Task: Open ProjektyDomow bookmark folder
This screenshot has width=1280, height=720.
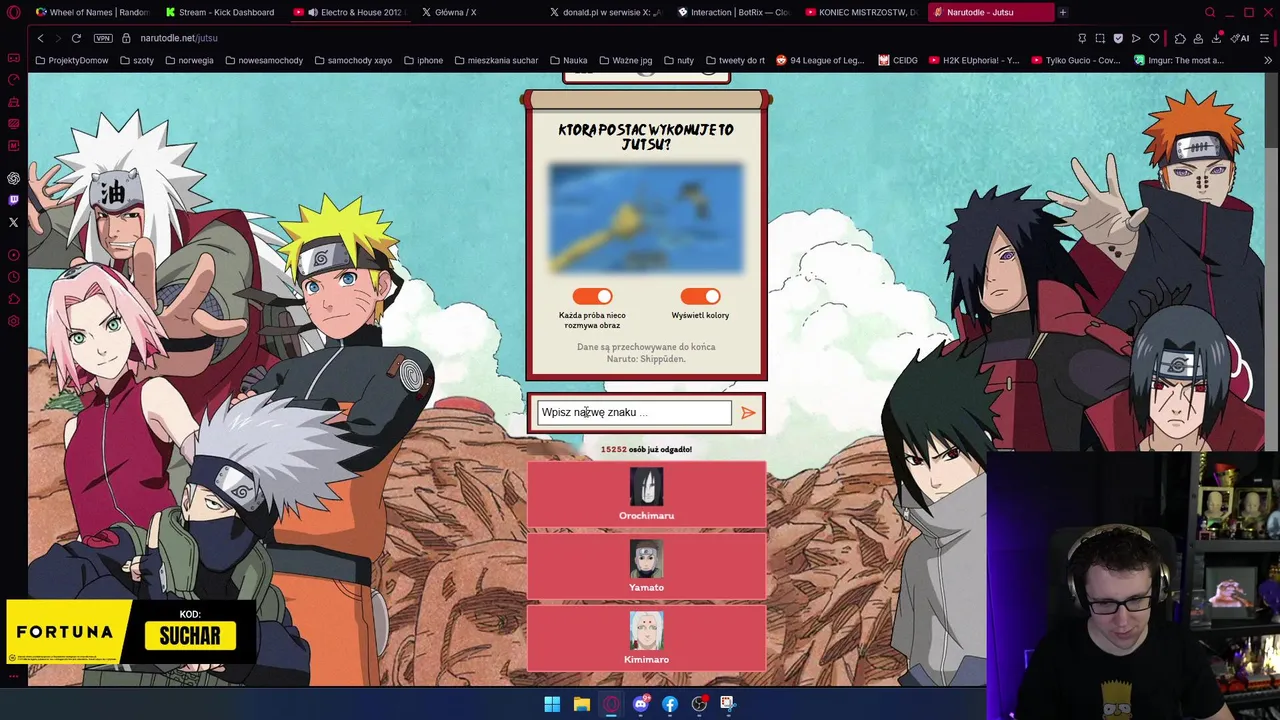Action: [71, 60]
